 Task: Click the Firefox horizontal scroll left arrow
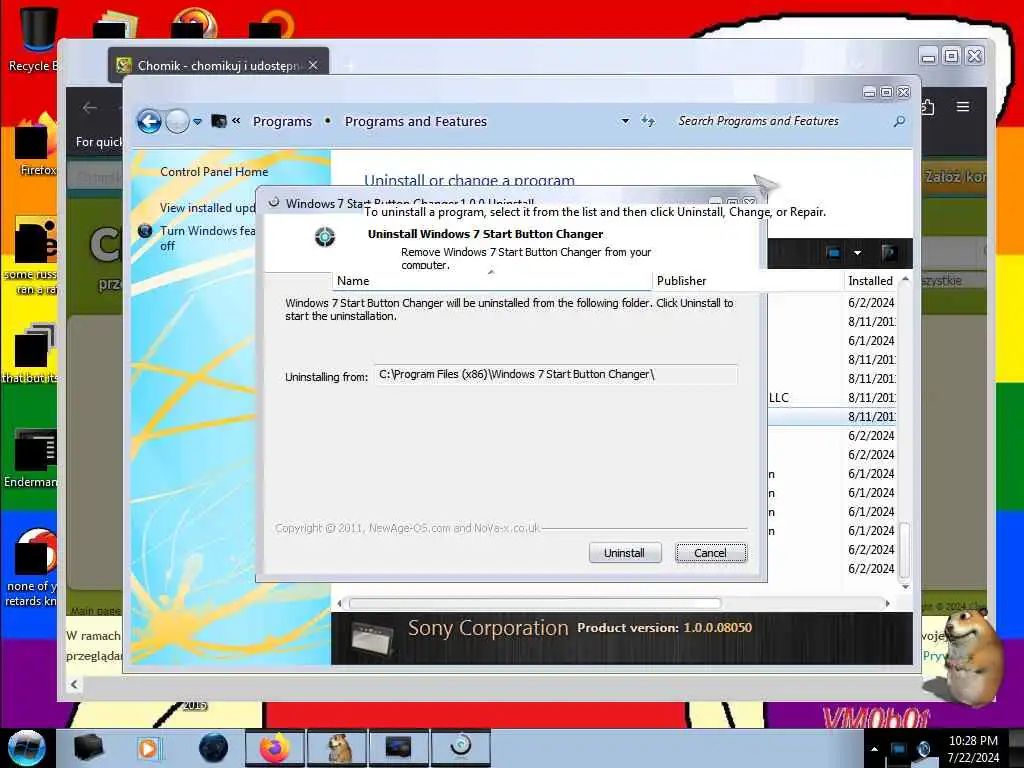(74, 684)
